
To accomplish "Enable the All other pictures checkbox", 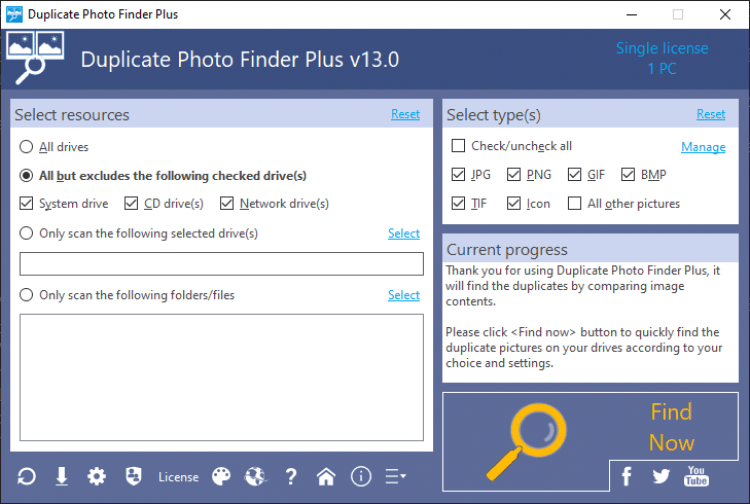I will tap(574, 204).
